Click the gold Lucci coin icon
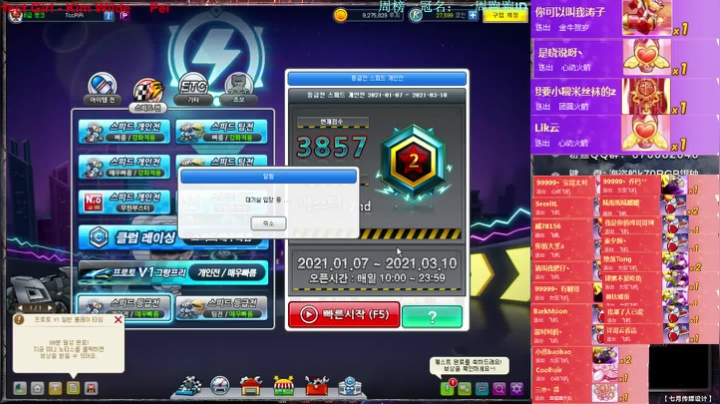Screen dimensions: 720x404 pyautogui.click(x=341, y=15)
